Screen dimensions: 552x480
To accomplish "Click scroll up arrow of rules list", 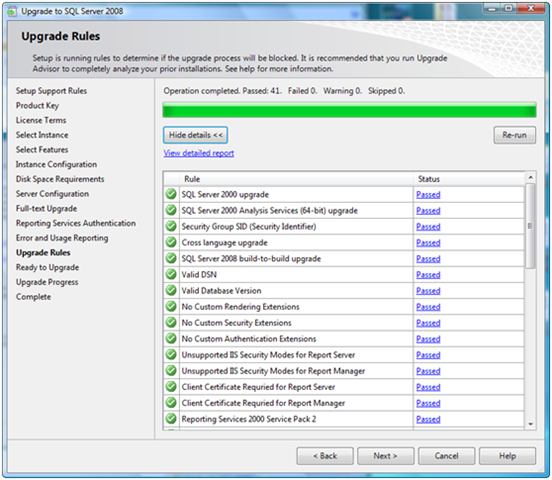I will (x=530, y=177).
